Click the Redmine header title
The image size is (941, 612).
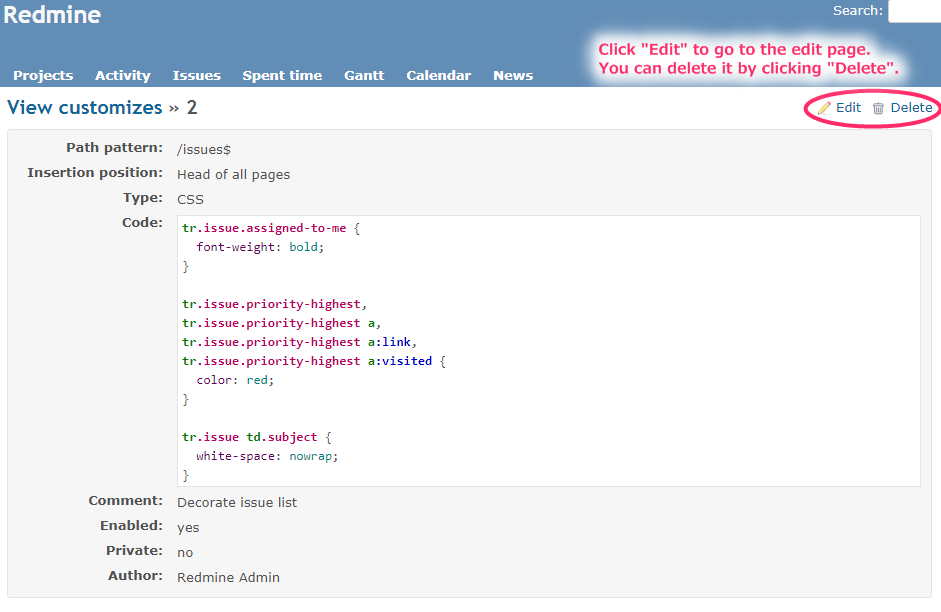coord(52,14)
